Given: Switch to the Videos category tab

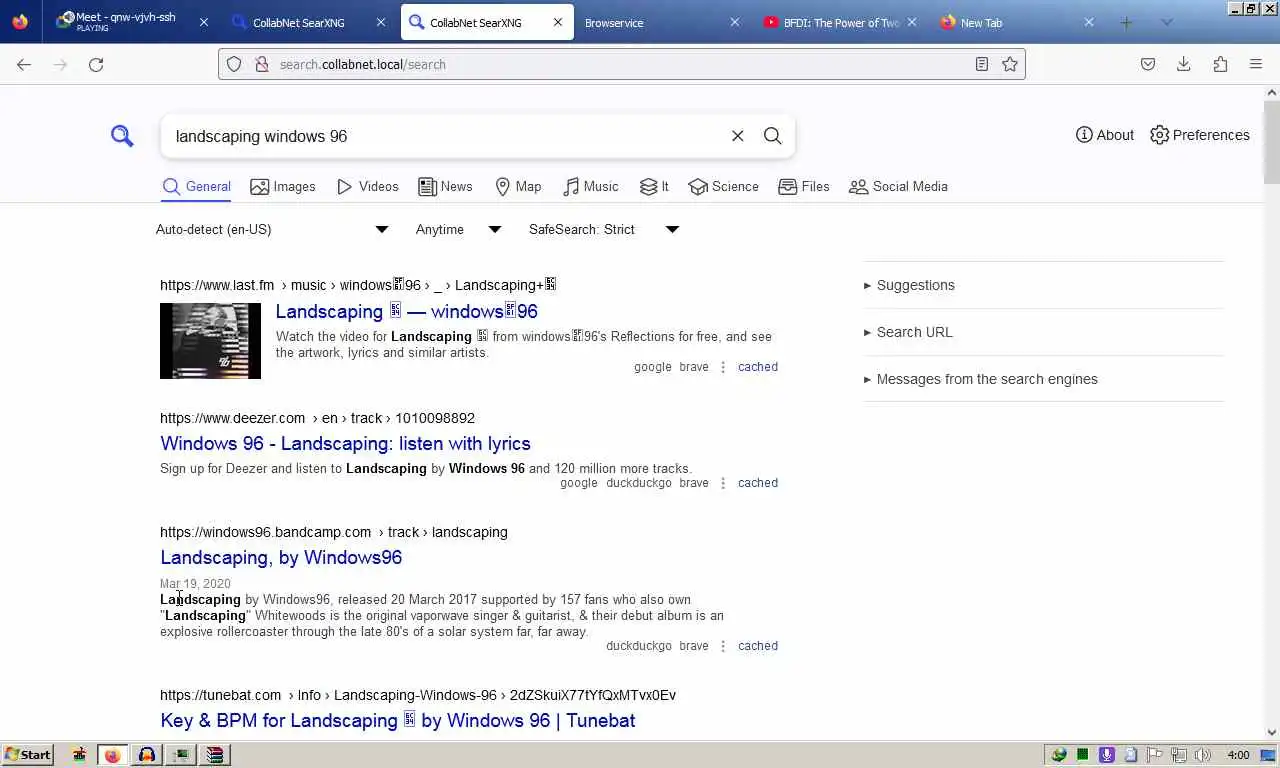Looking at the screenshot, I should click(368, 186).
